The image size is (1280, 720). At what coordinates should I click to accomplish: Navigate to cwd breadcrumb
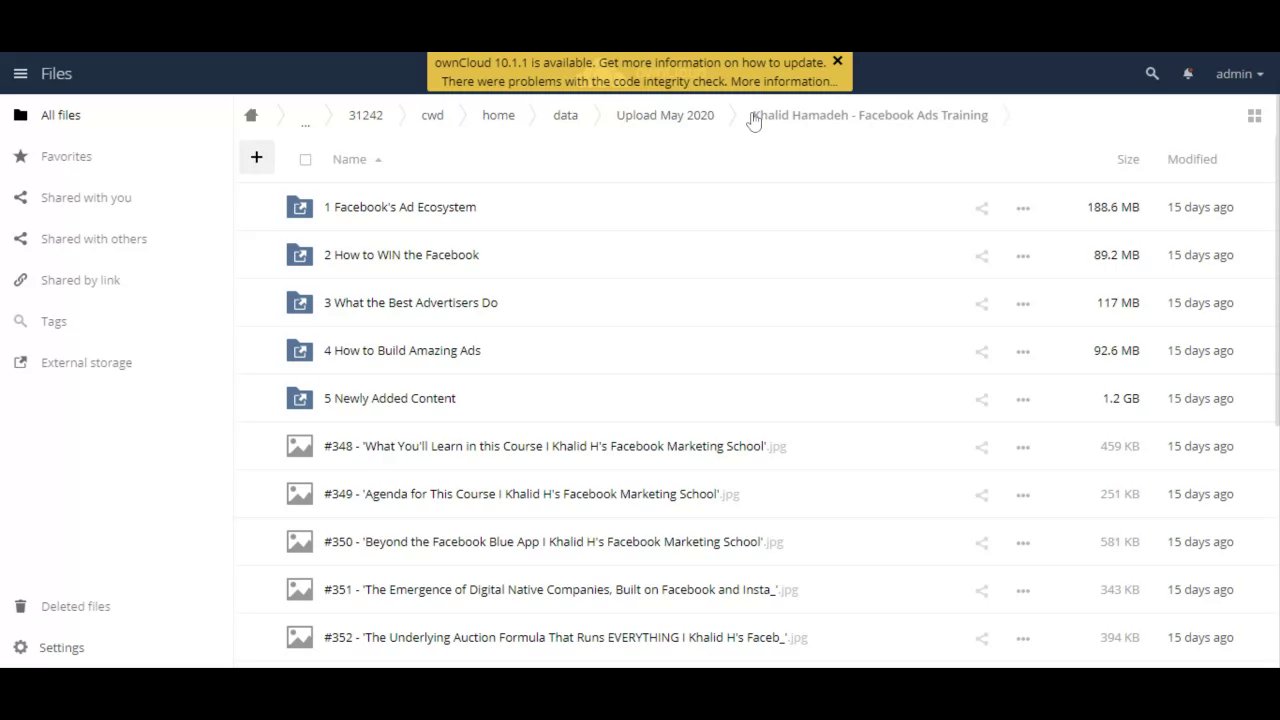(432, 115)
